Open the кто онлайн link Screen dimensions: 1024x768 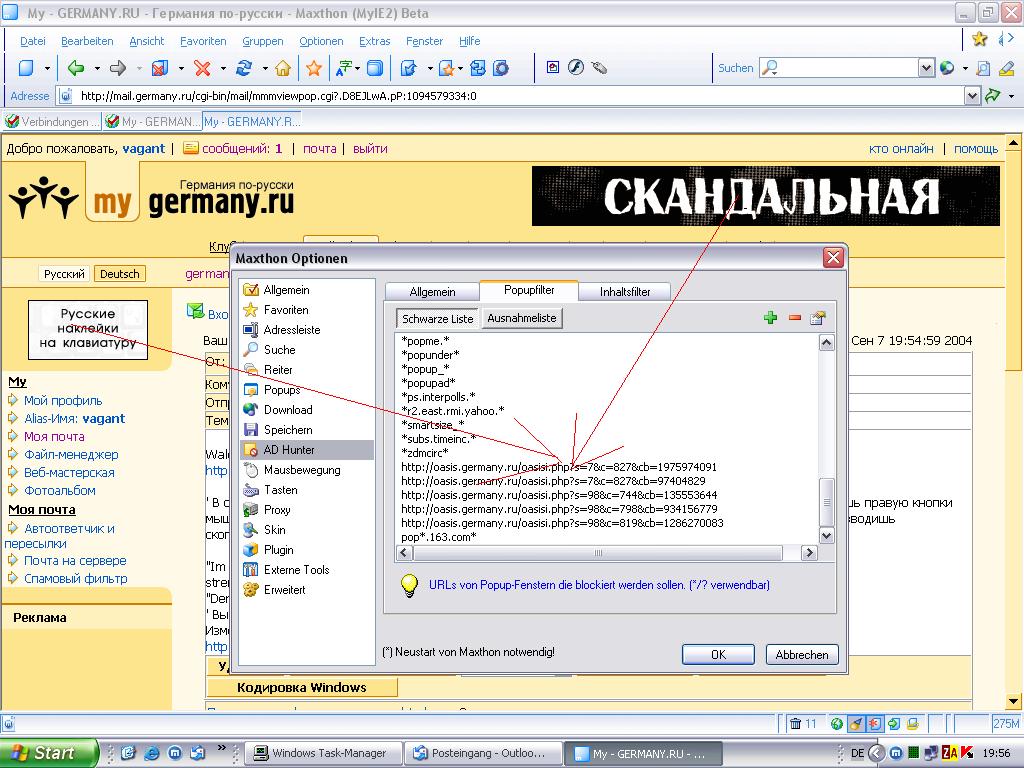[901, 149]
